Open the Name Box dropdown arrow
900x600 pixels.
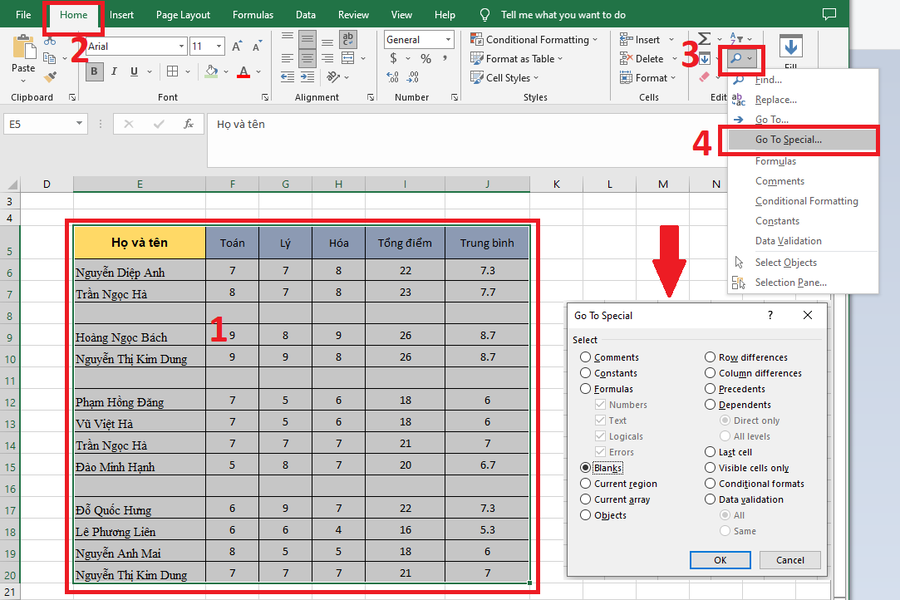point(79,123)
